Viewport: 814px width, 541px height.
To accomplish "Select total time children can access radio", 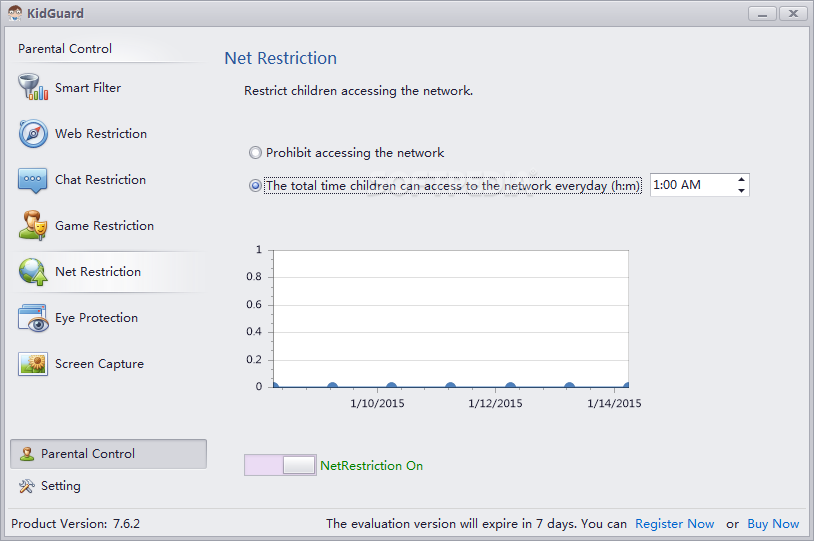I will click(x=255, y=185).
